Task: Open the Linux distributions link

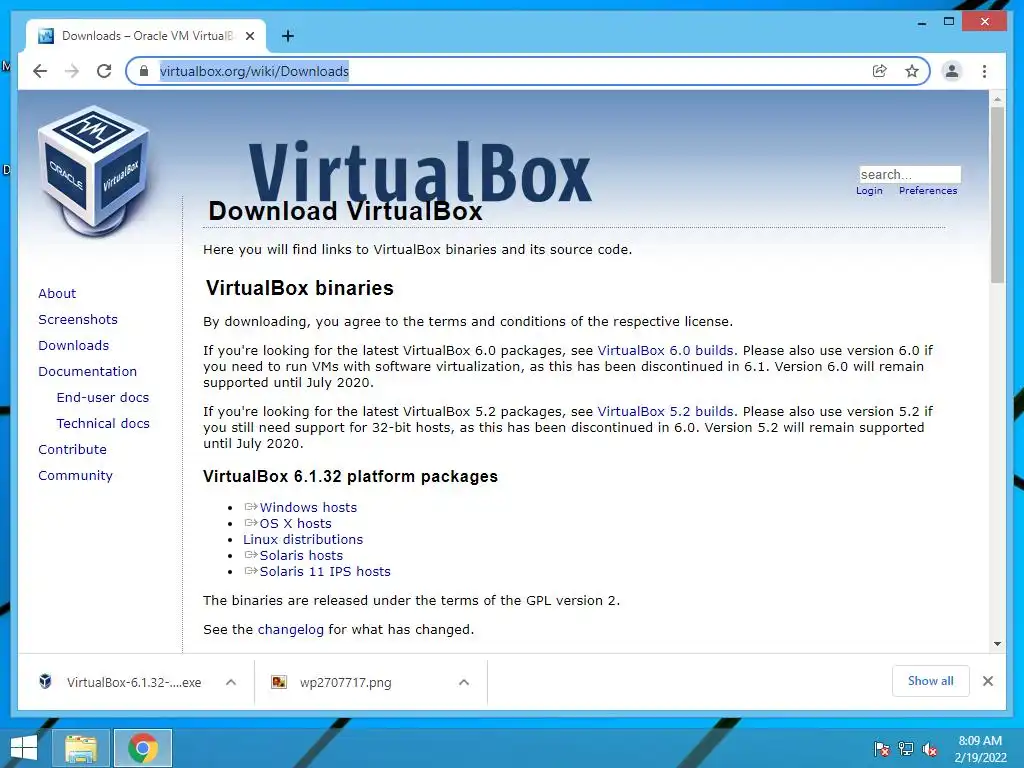Action: [303, 539]
